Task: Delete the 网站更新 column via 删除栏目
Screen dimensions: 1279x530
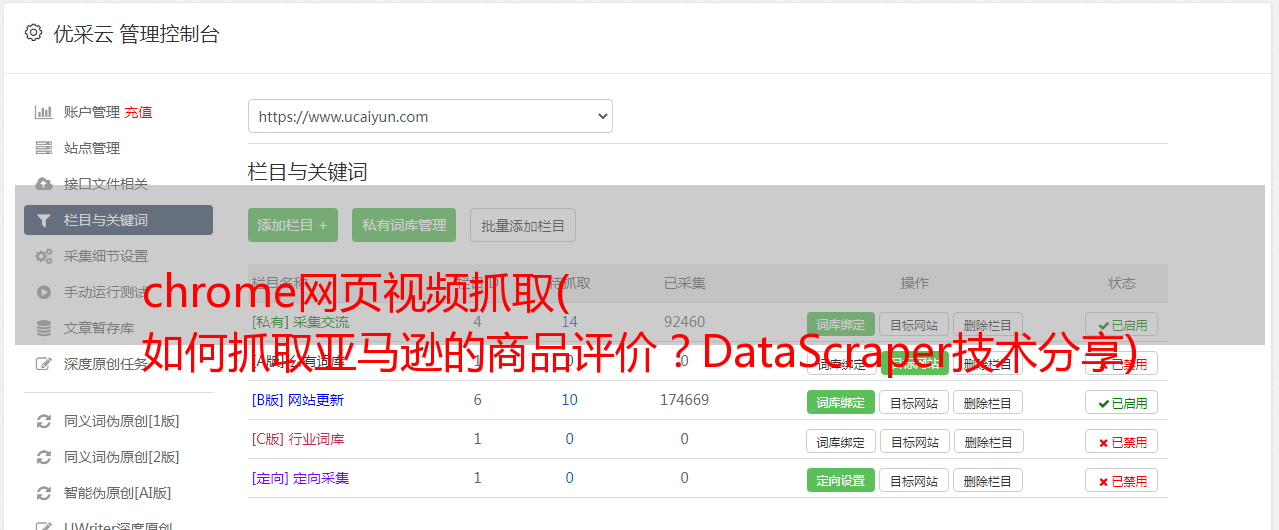Action: coord(987,402)
